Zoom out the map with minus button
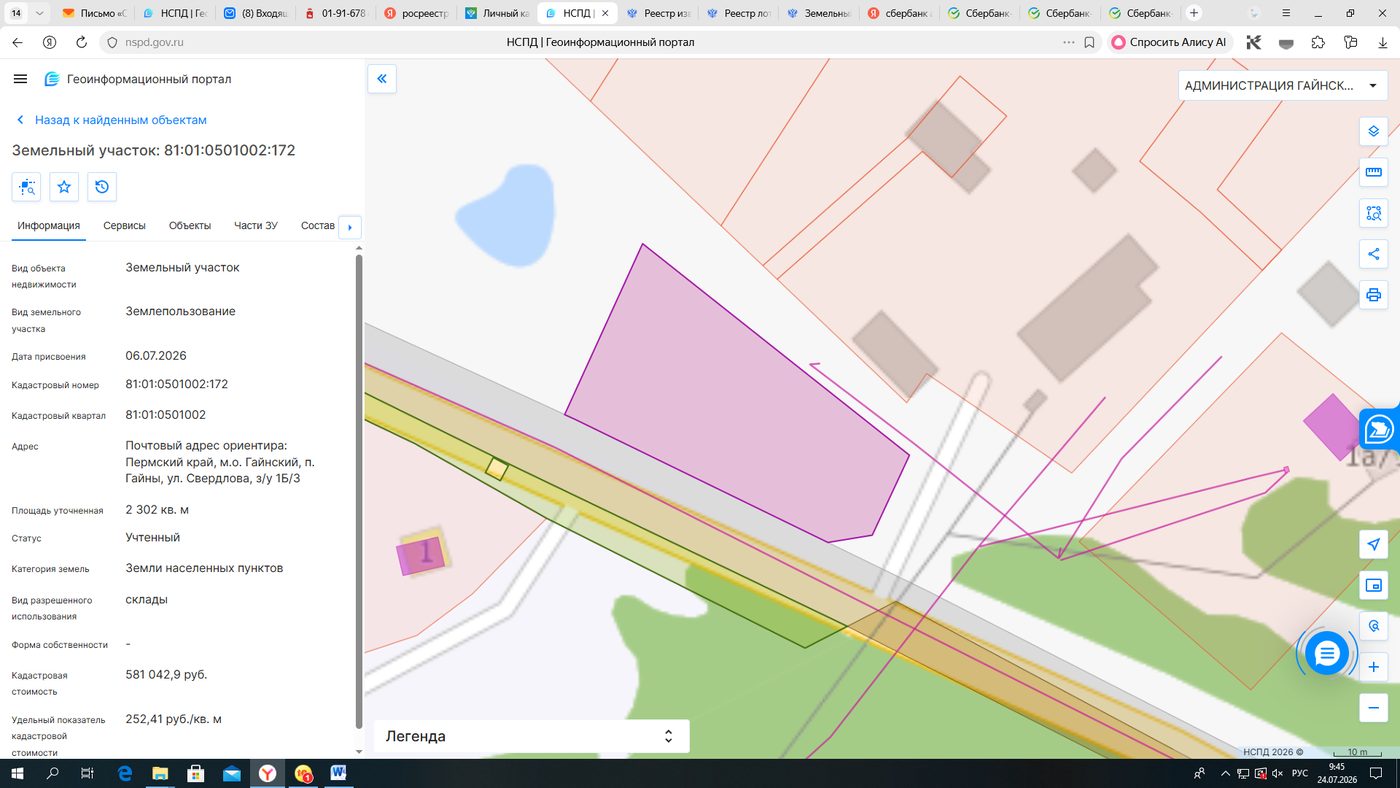Screen dimensions: 1400x788 click(1373, 708)
